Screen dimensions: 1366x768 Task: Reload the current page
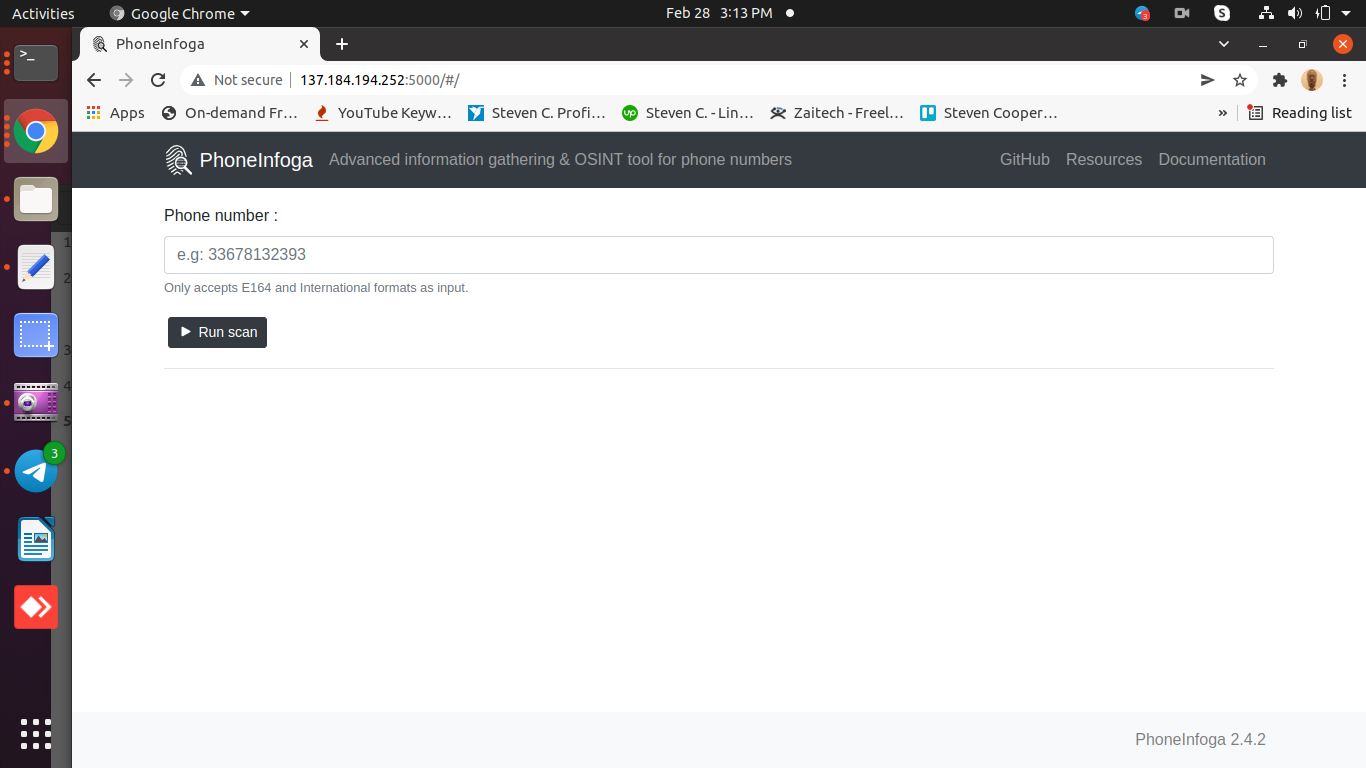pyautogui.click(x=158, y=80)
